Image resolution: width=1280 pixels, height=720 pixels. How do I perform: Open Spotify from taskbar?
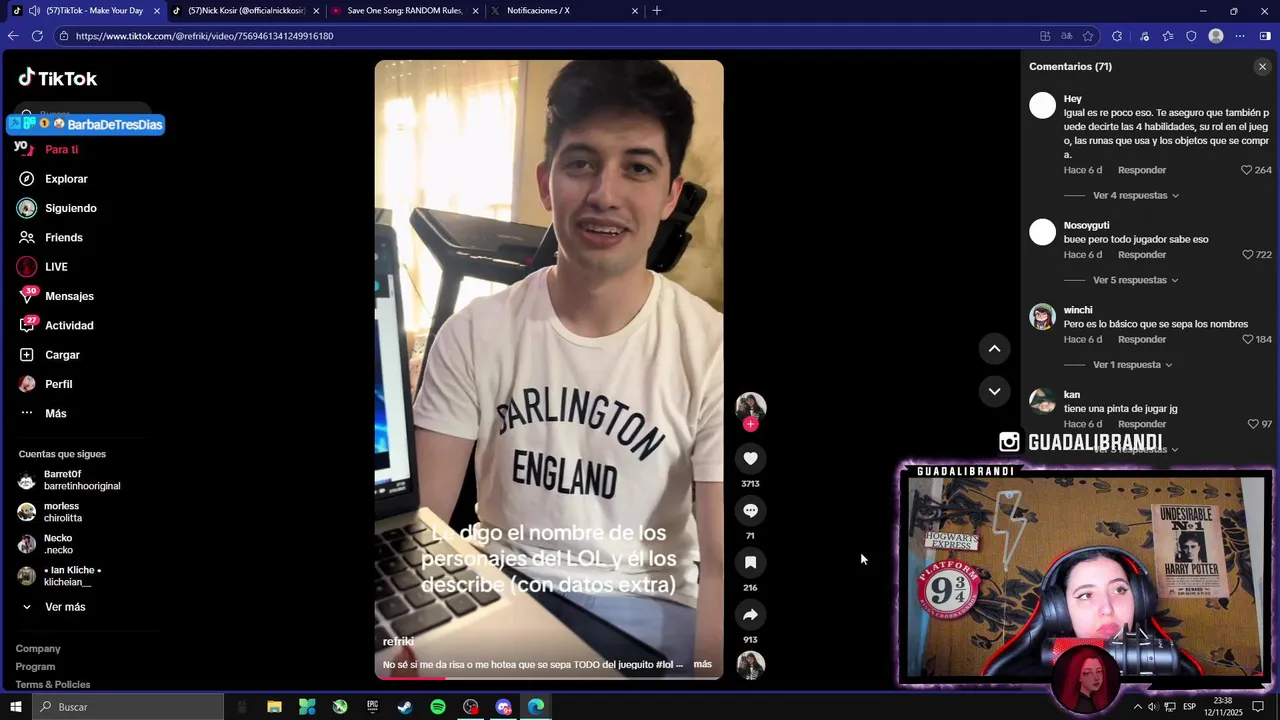tap(438, 707)
